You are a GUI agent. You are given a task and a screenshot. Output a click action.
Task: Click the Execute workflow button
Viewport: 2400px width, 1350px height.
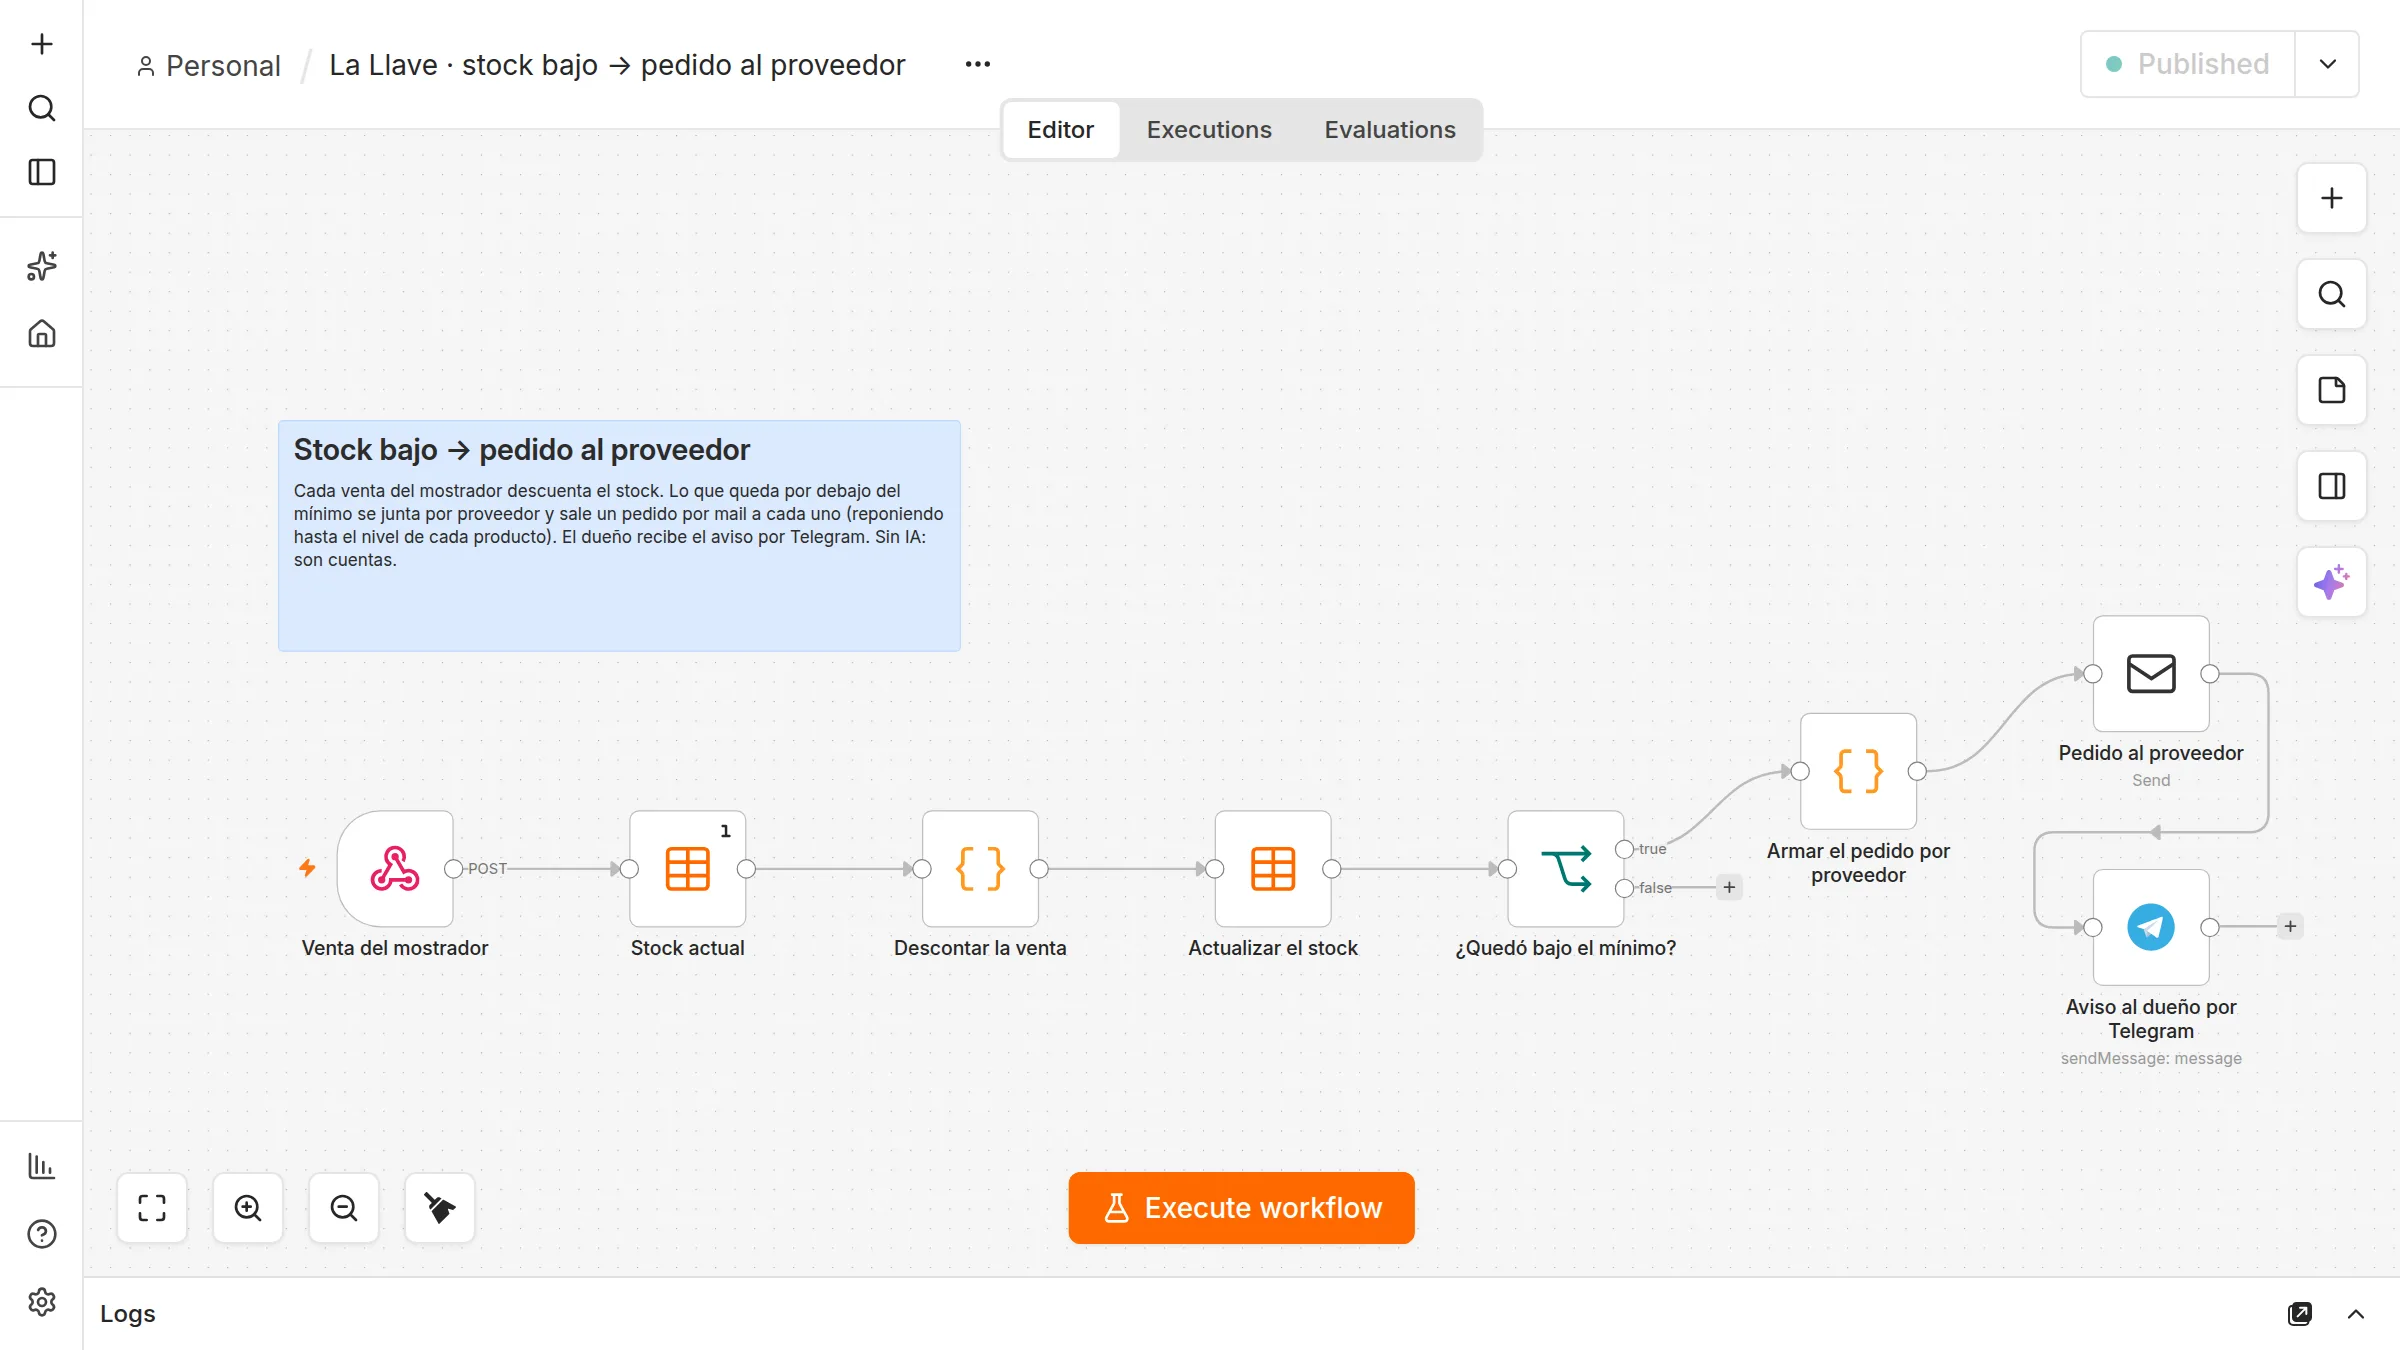point(1241,1208)
